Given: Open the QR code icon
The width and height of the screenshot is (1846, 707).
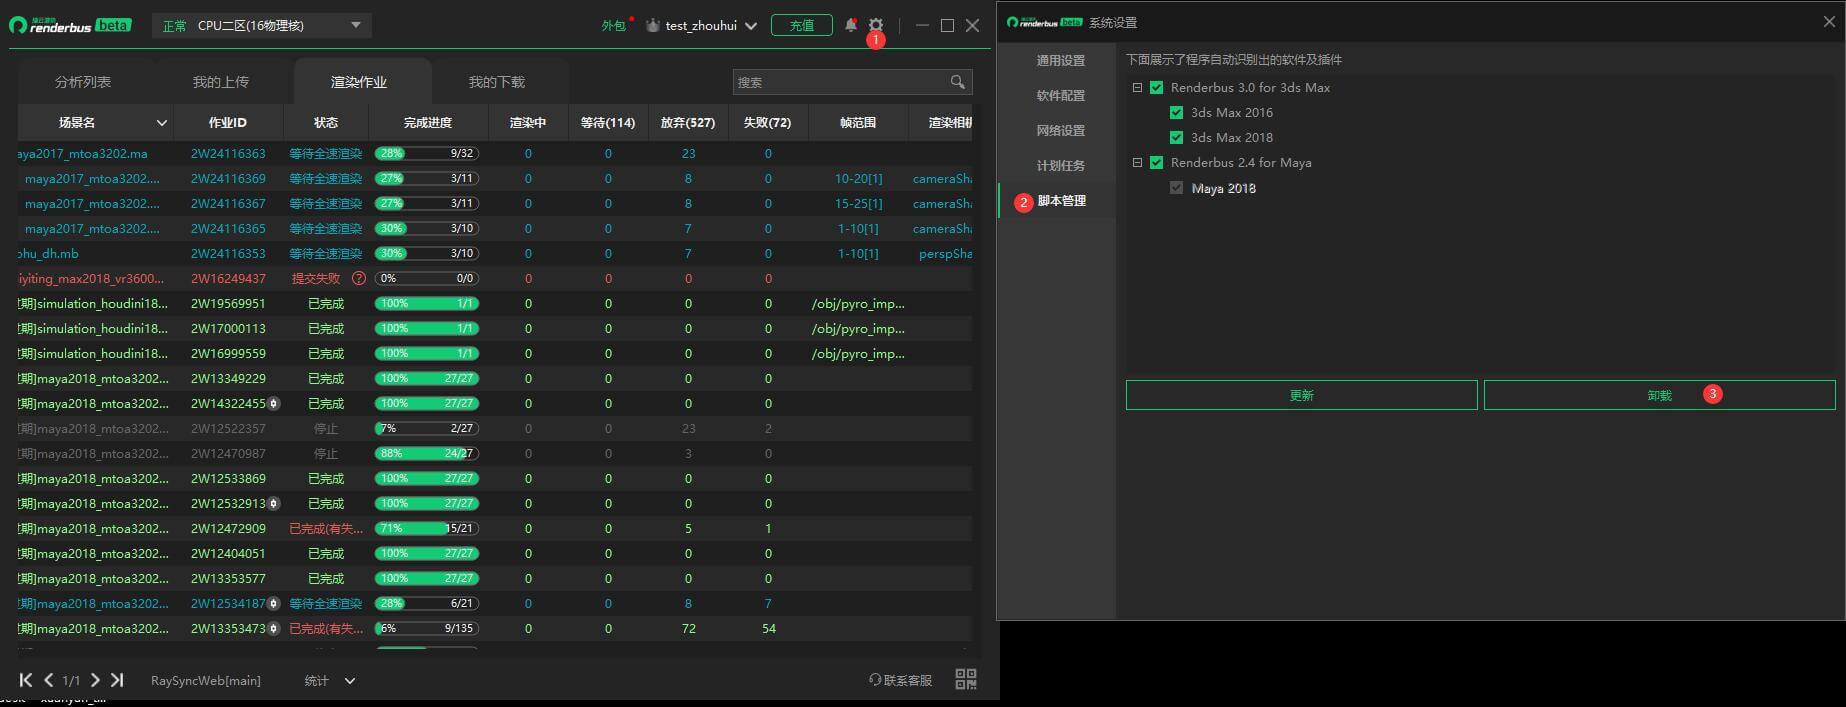Looking at the screenshot, I should click(965, 680).
